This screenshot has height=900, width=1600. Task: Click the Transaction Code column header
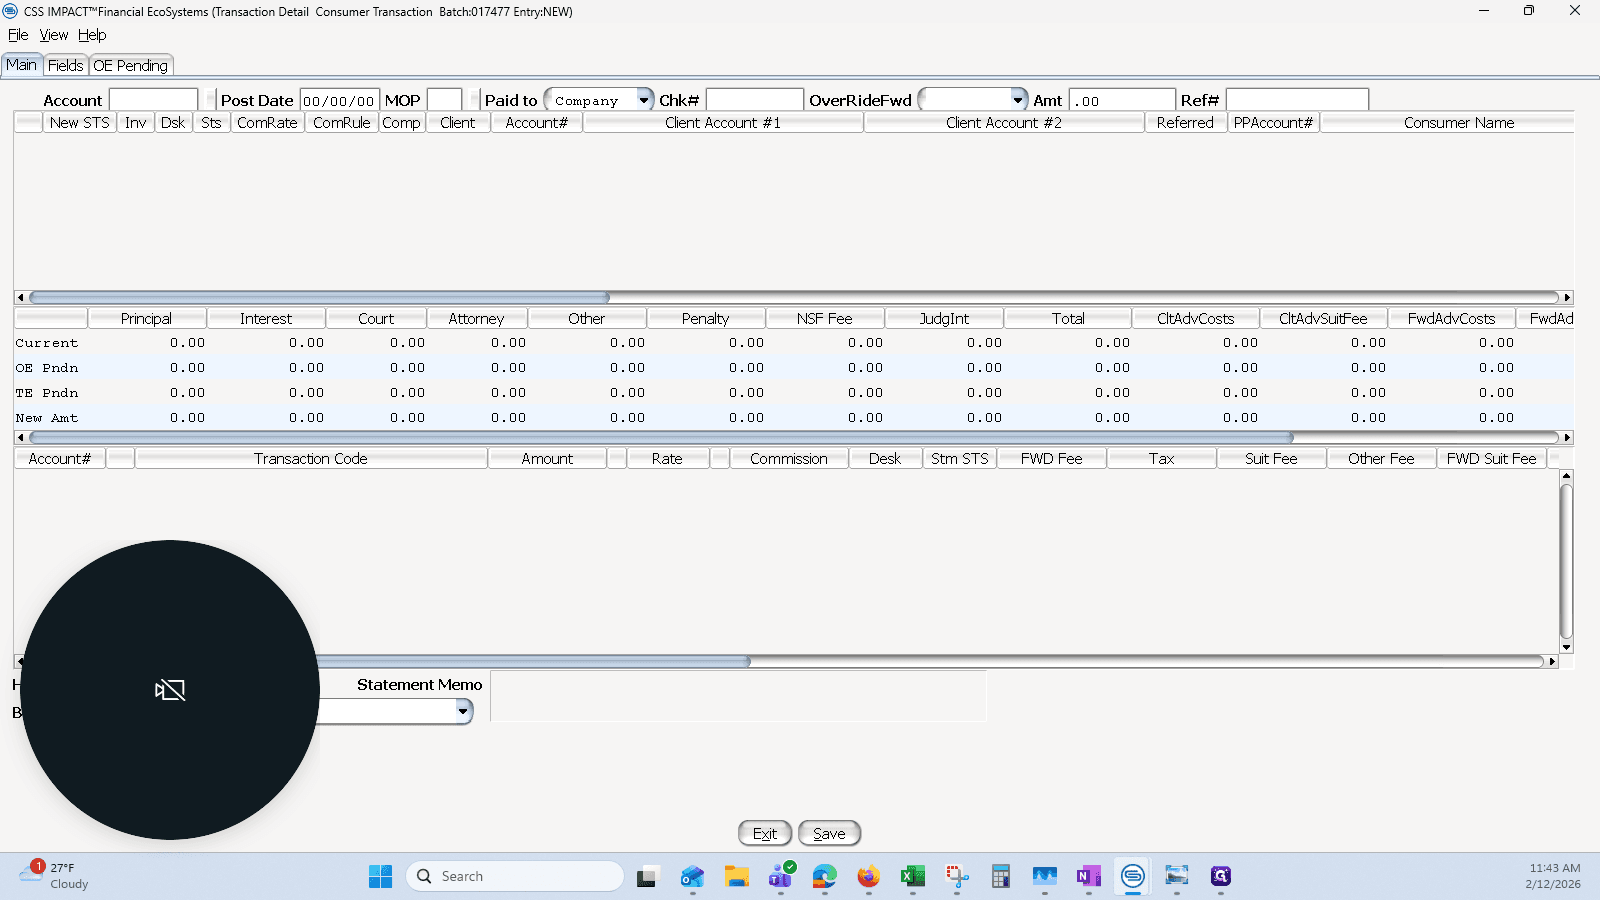coord(311,459)
